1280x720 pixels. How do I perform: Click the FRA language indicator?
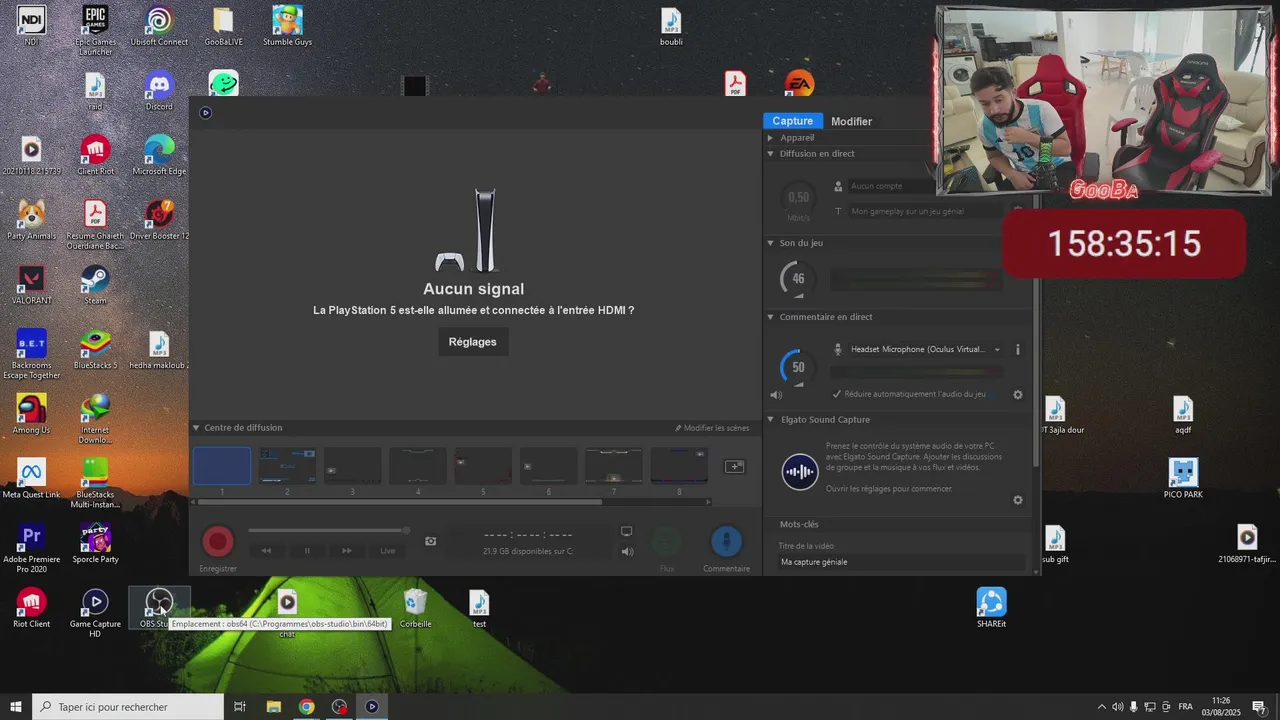point(1185,707)
